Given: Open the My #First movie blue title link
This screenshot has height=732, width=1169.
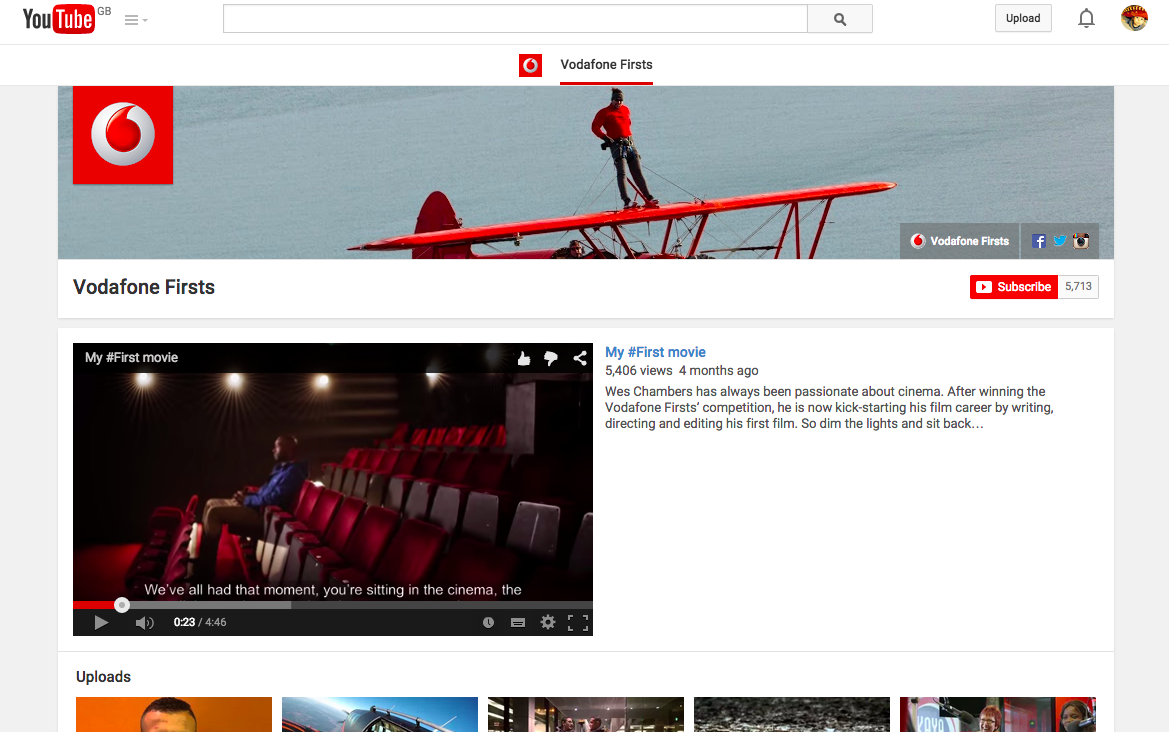Looking at the screenshot, I should (655, 353).
